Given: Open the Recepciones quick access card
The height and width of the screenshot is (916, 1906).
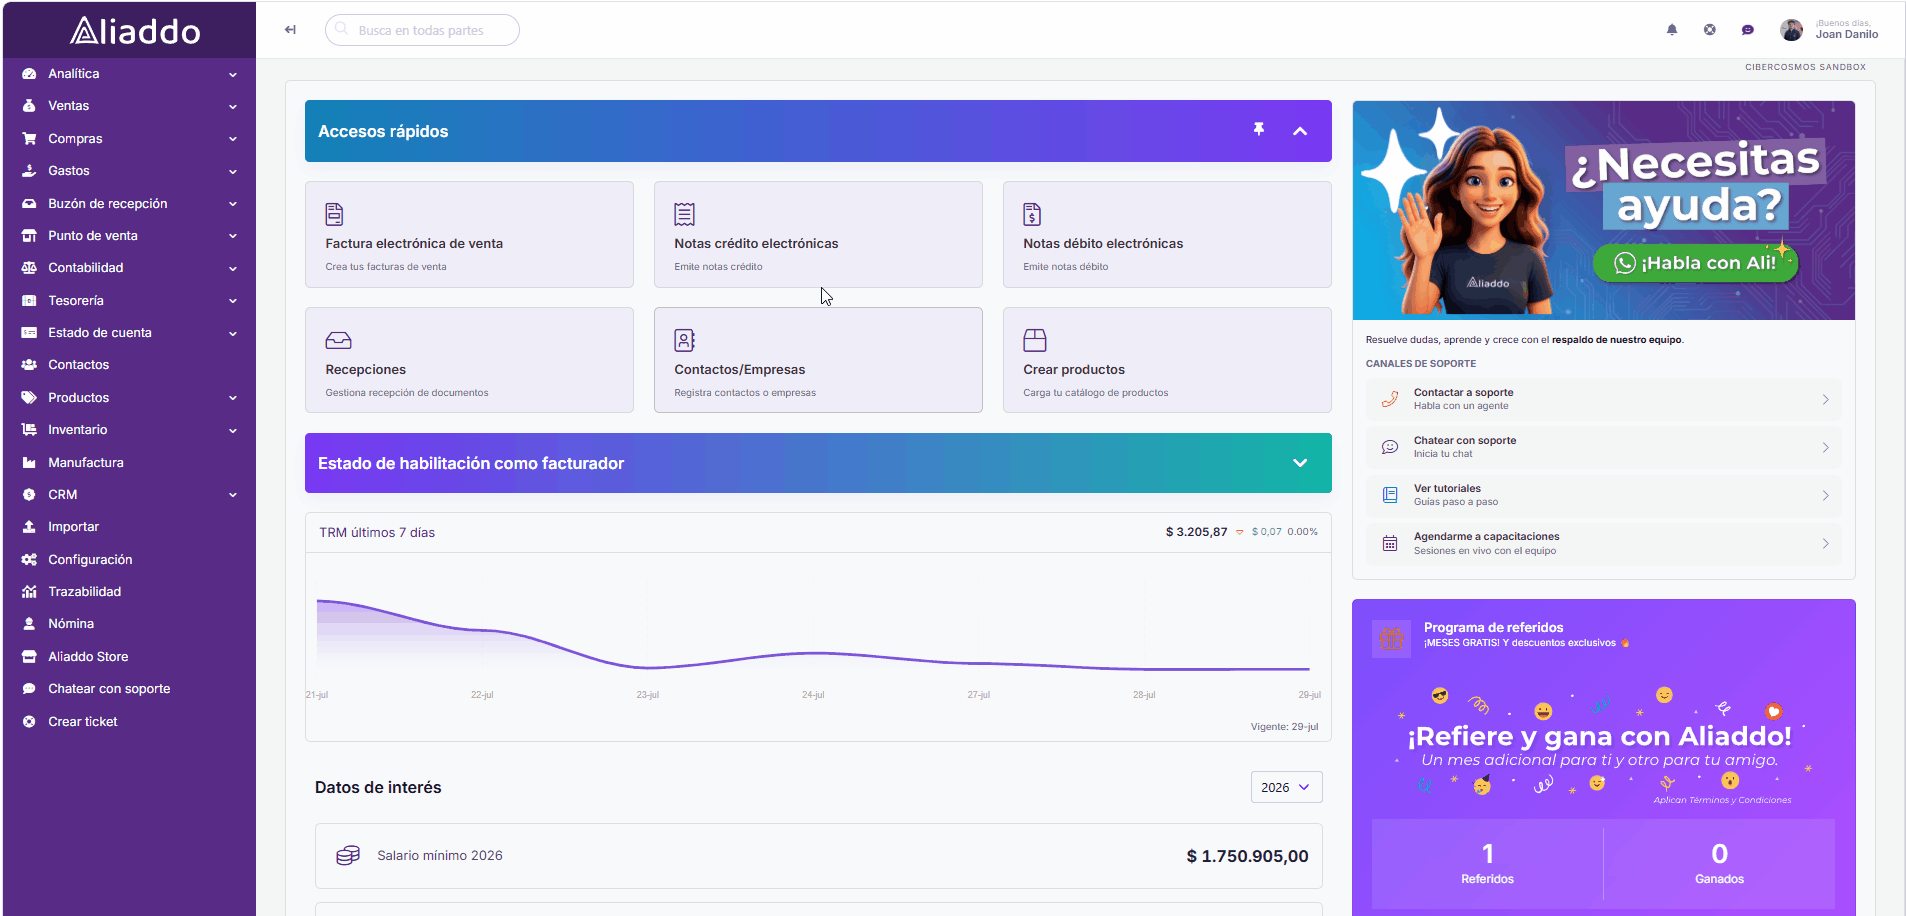Looking at the screenshot, I should (x=469, y=360).
